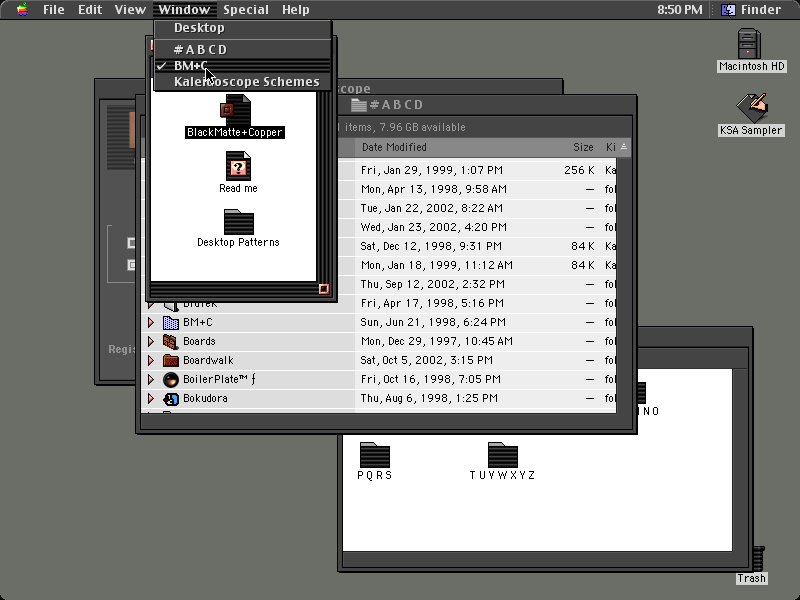Click the # A B C D title bar folder icon
Viewport: 800px width, 600px height.
click(x=359, y=105)
